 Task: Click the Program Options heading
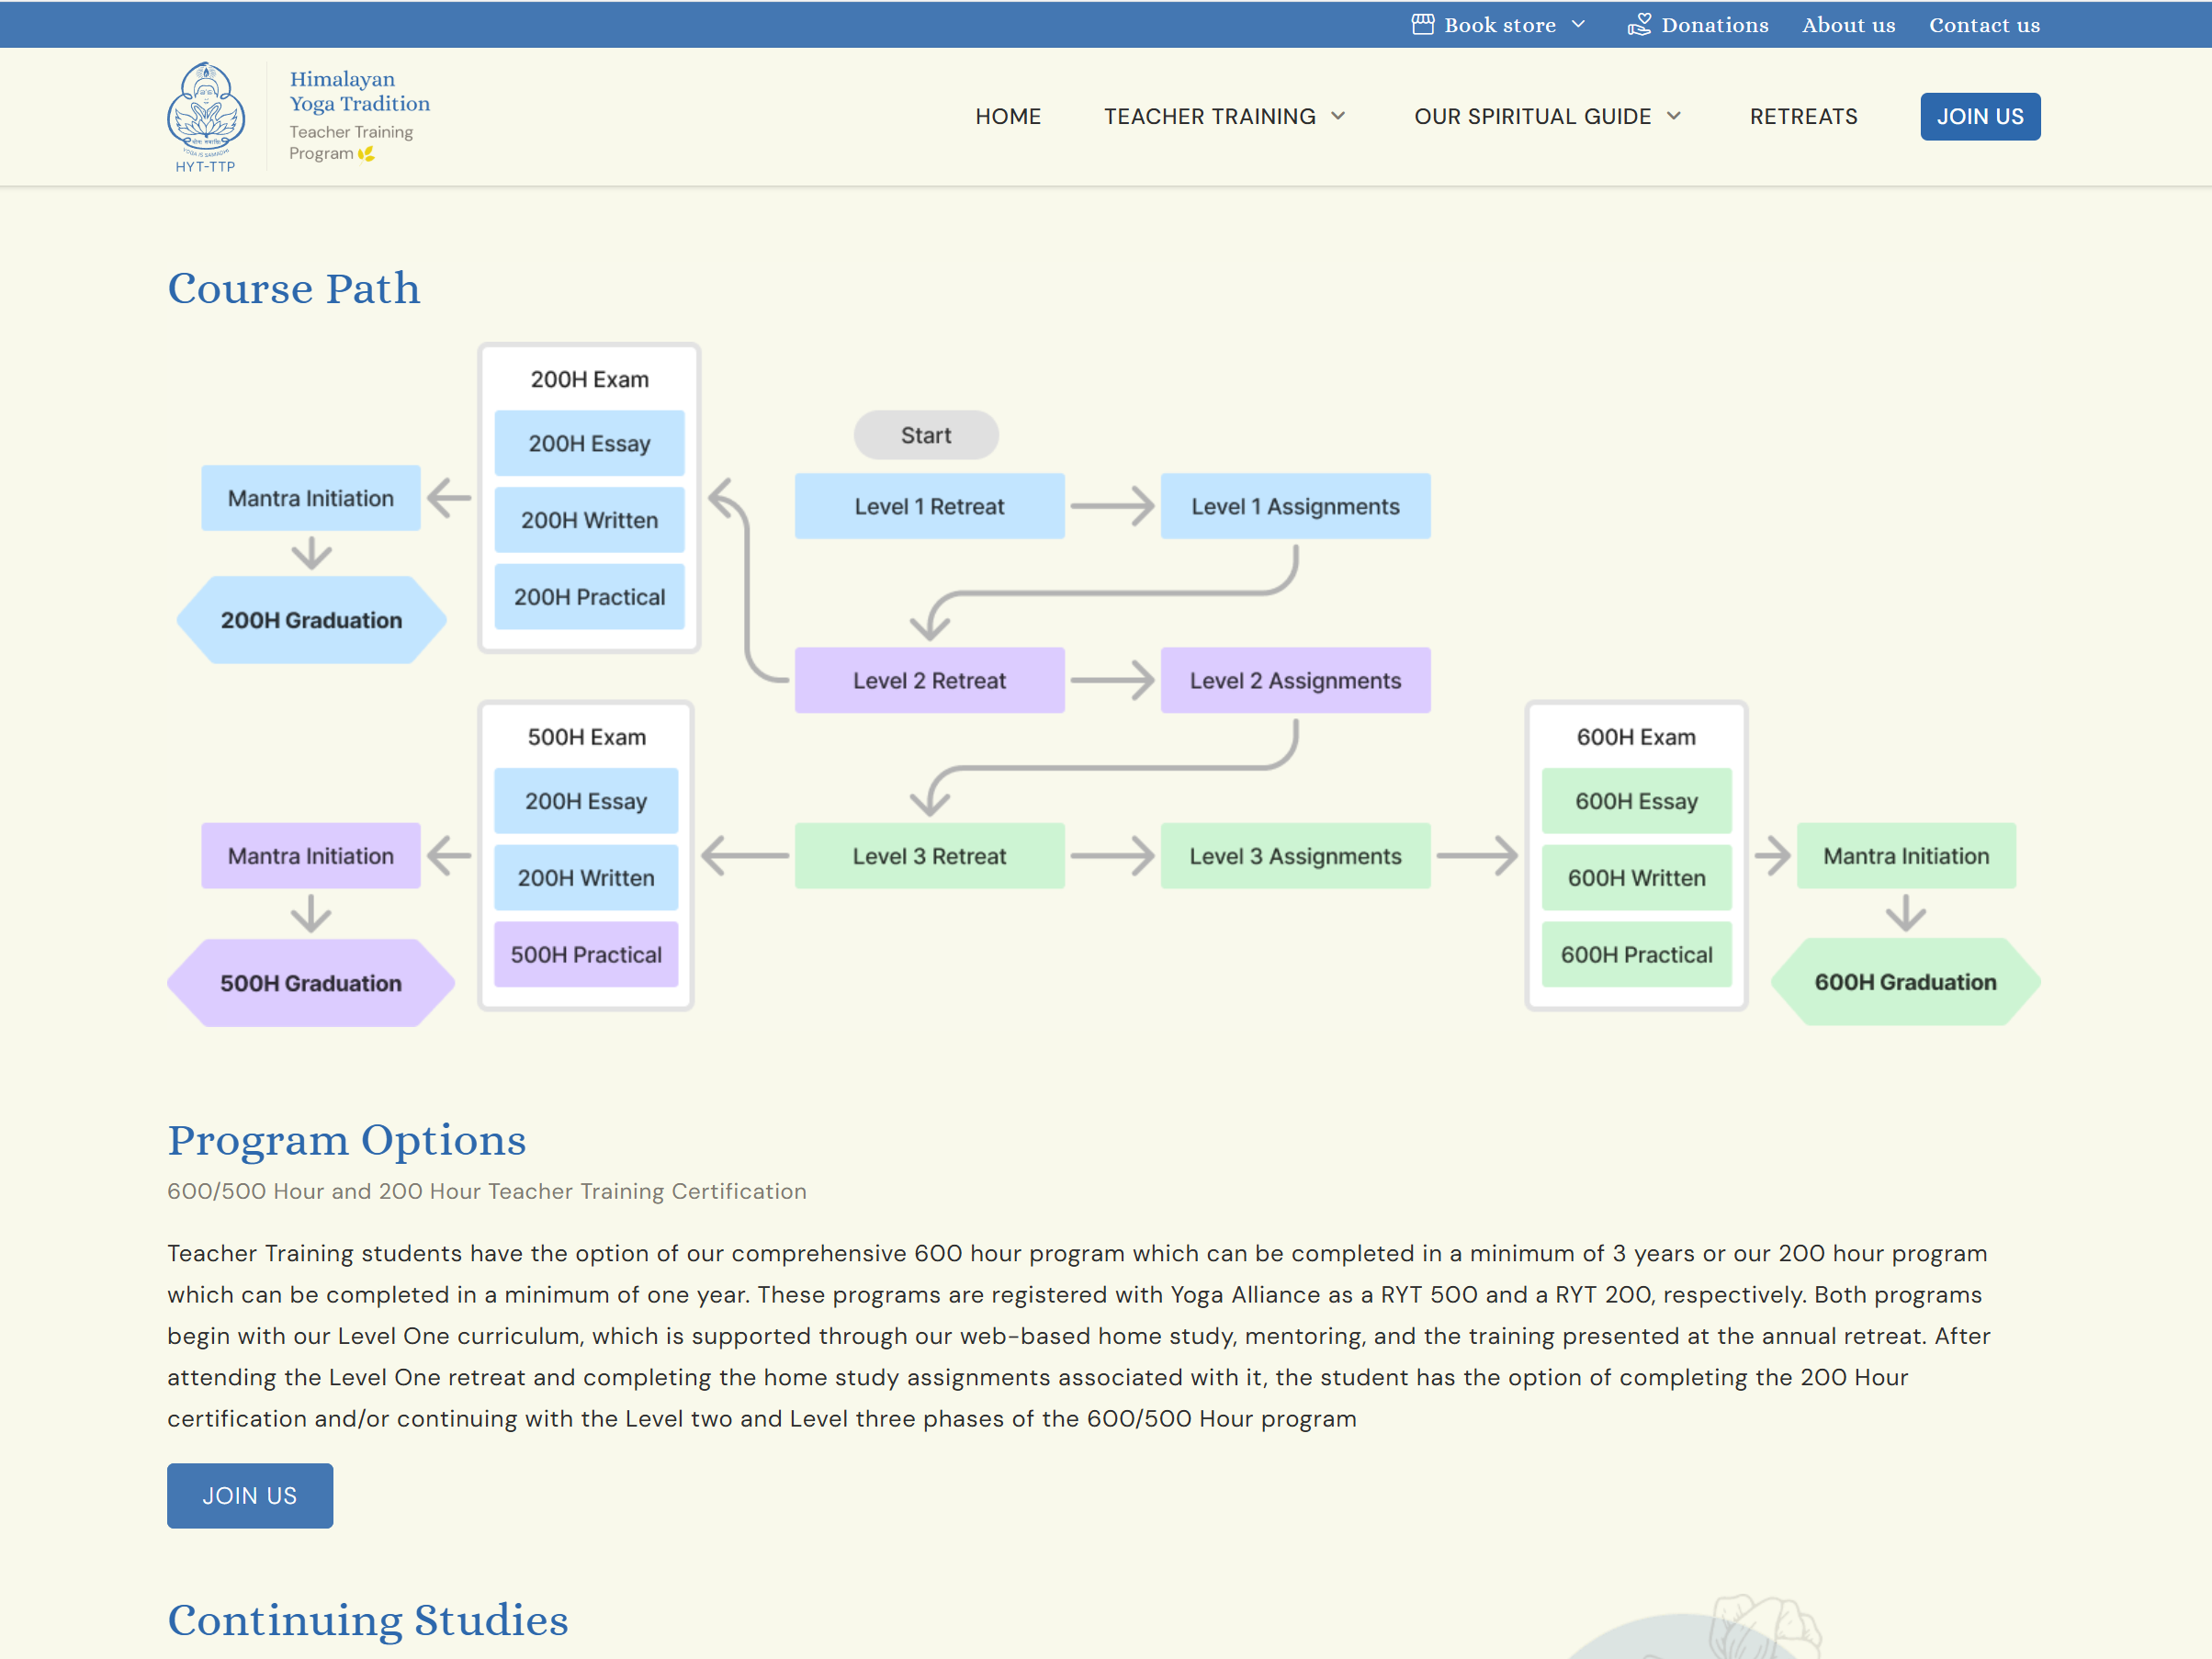pyautogui.click(x=347, y=1141)
